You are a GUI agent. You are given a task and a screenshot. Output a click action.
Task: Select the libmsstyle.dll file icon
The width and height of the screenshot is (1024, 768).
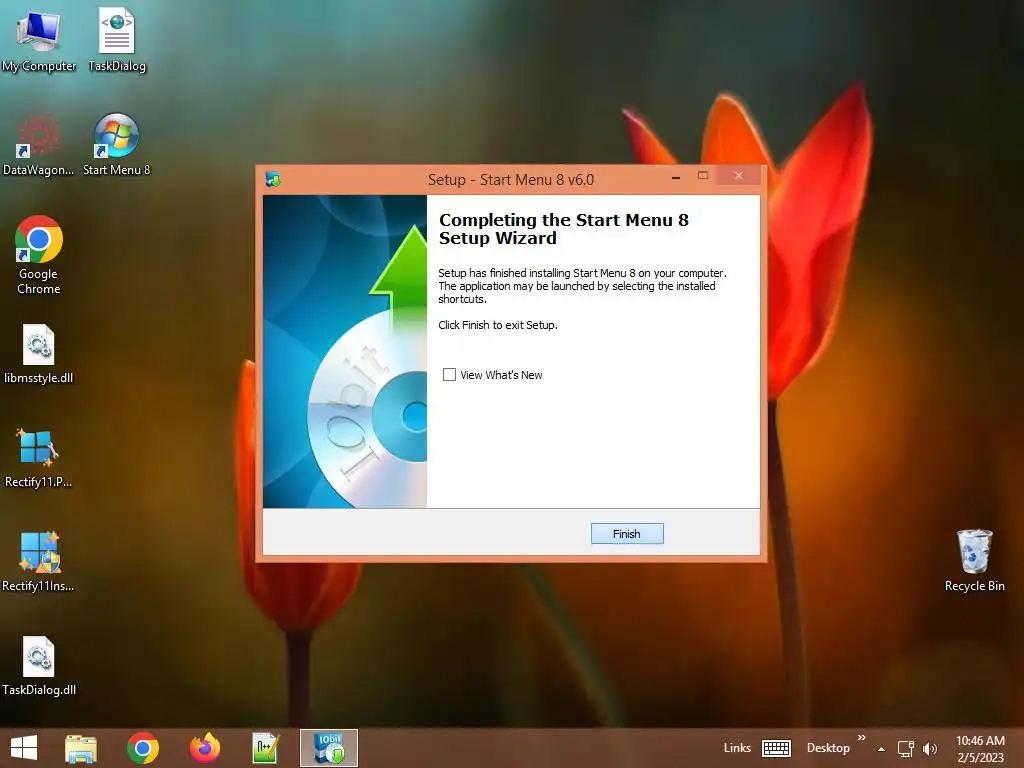(x=39, y=353)
